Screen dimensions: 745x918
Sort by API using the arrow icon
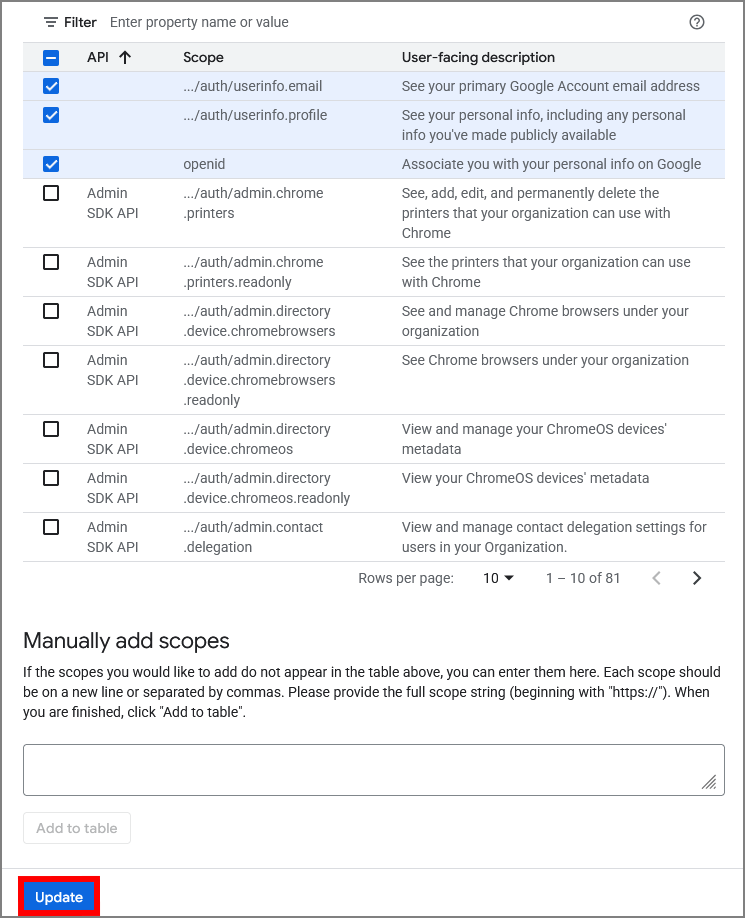pos(125,57)
